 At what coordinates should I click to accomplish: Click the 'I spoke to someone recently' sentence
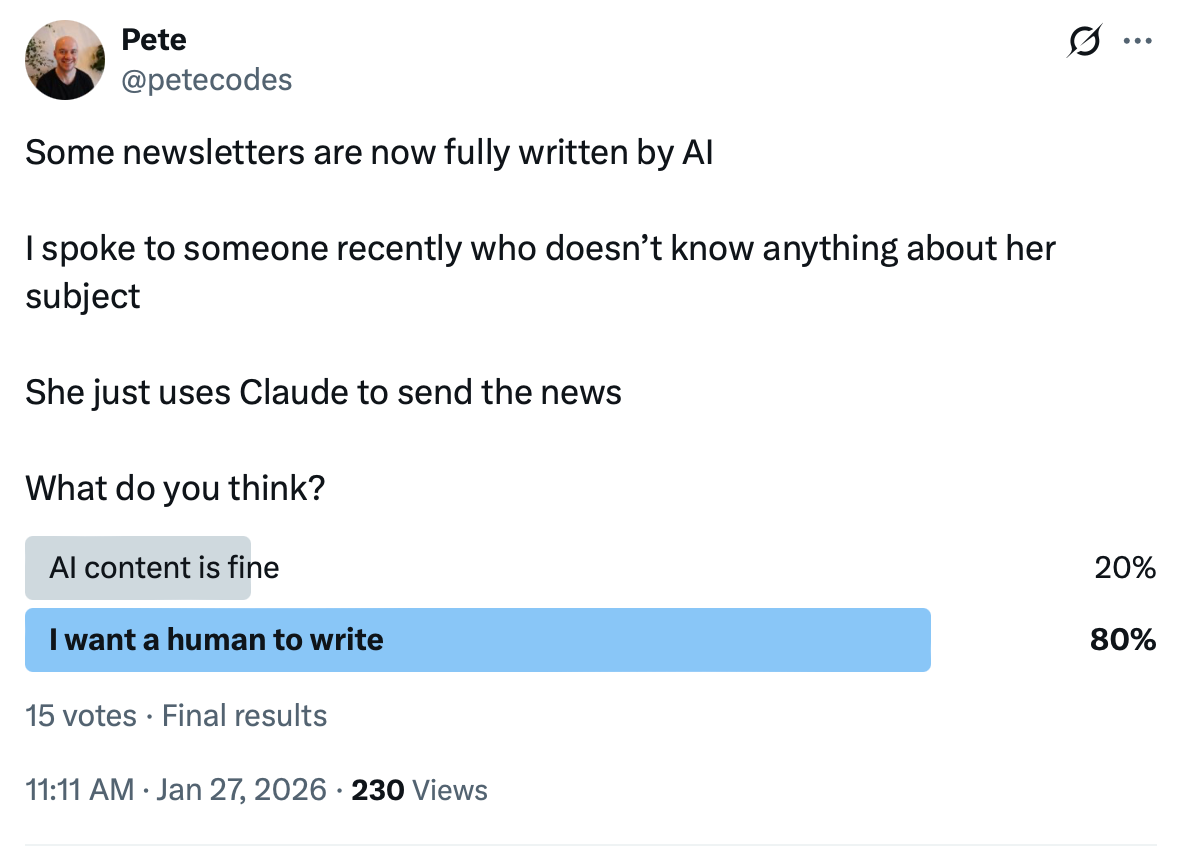540,248
